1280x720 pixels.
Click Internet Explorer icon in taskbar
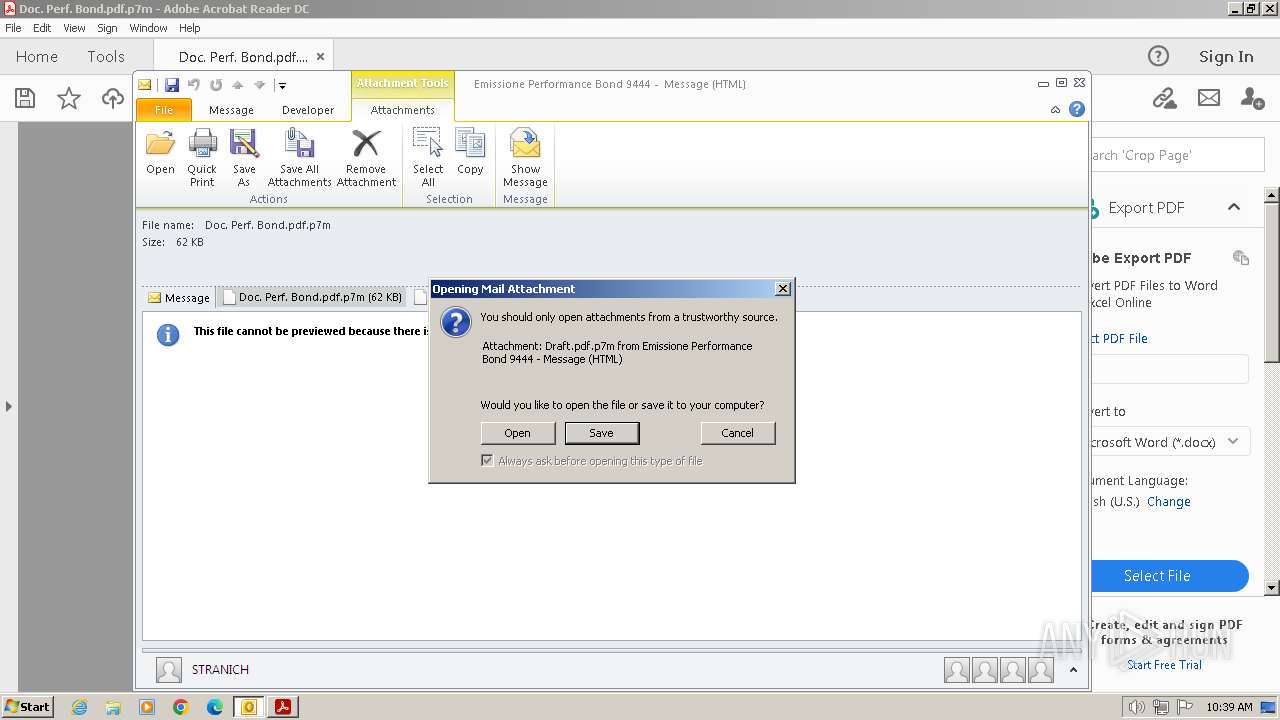click(x=80, y=707)
